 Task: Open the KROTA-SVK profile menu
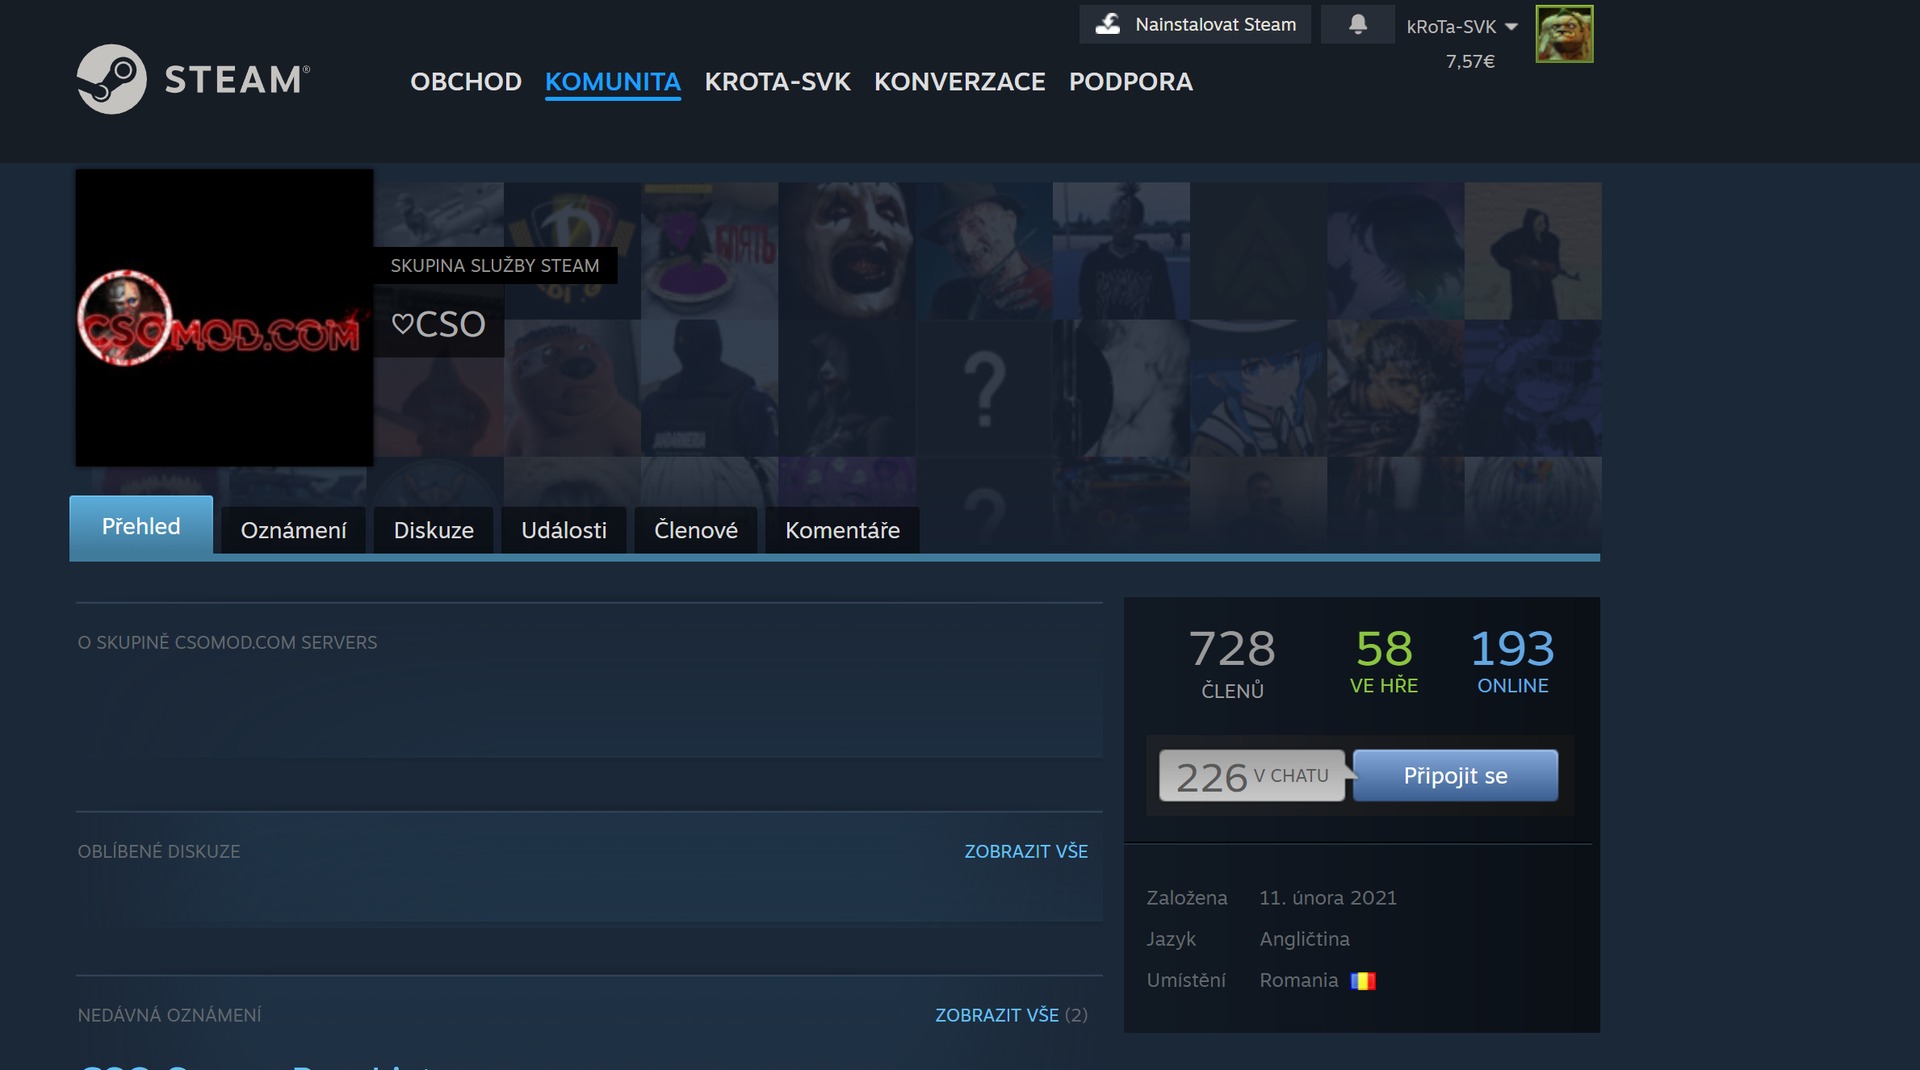point(777,82)
